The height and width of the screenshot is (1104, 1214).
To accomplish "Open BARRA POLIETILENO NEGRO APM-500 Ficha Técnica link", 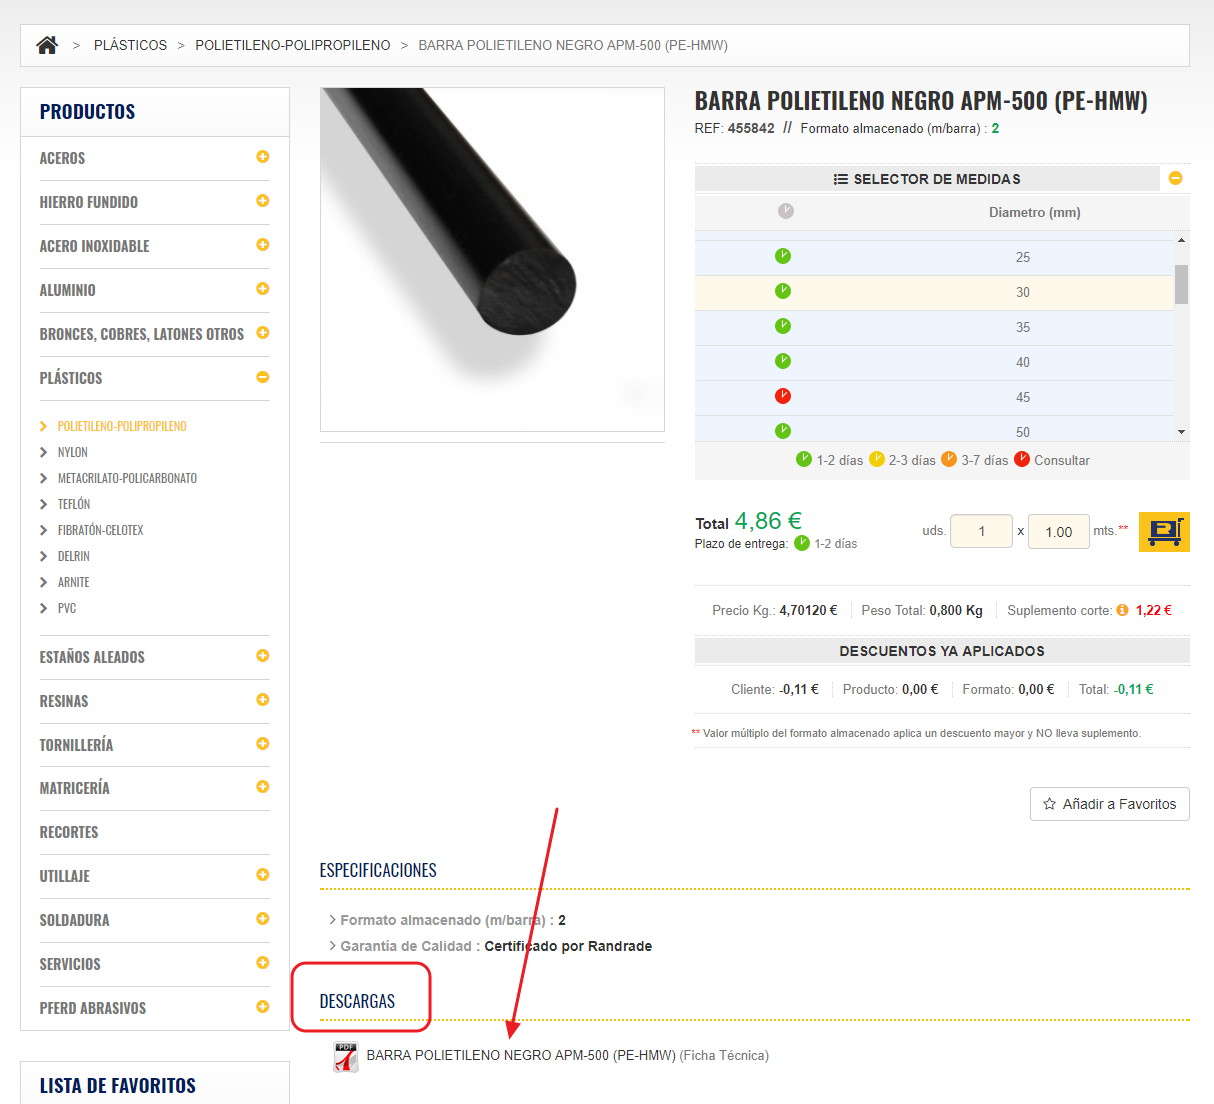I will click(x=567, y=1055).
